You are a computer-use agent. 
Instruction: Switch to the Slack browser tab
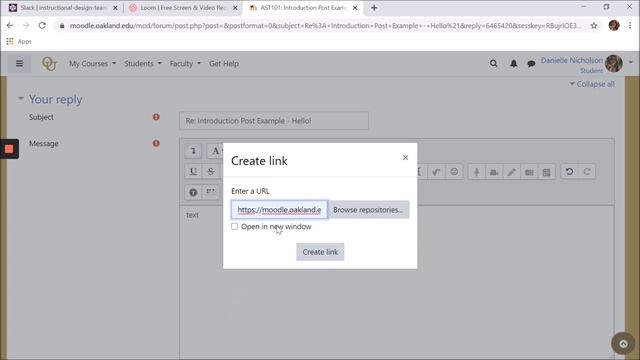63,8
